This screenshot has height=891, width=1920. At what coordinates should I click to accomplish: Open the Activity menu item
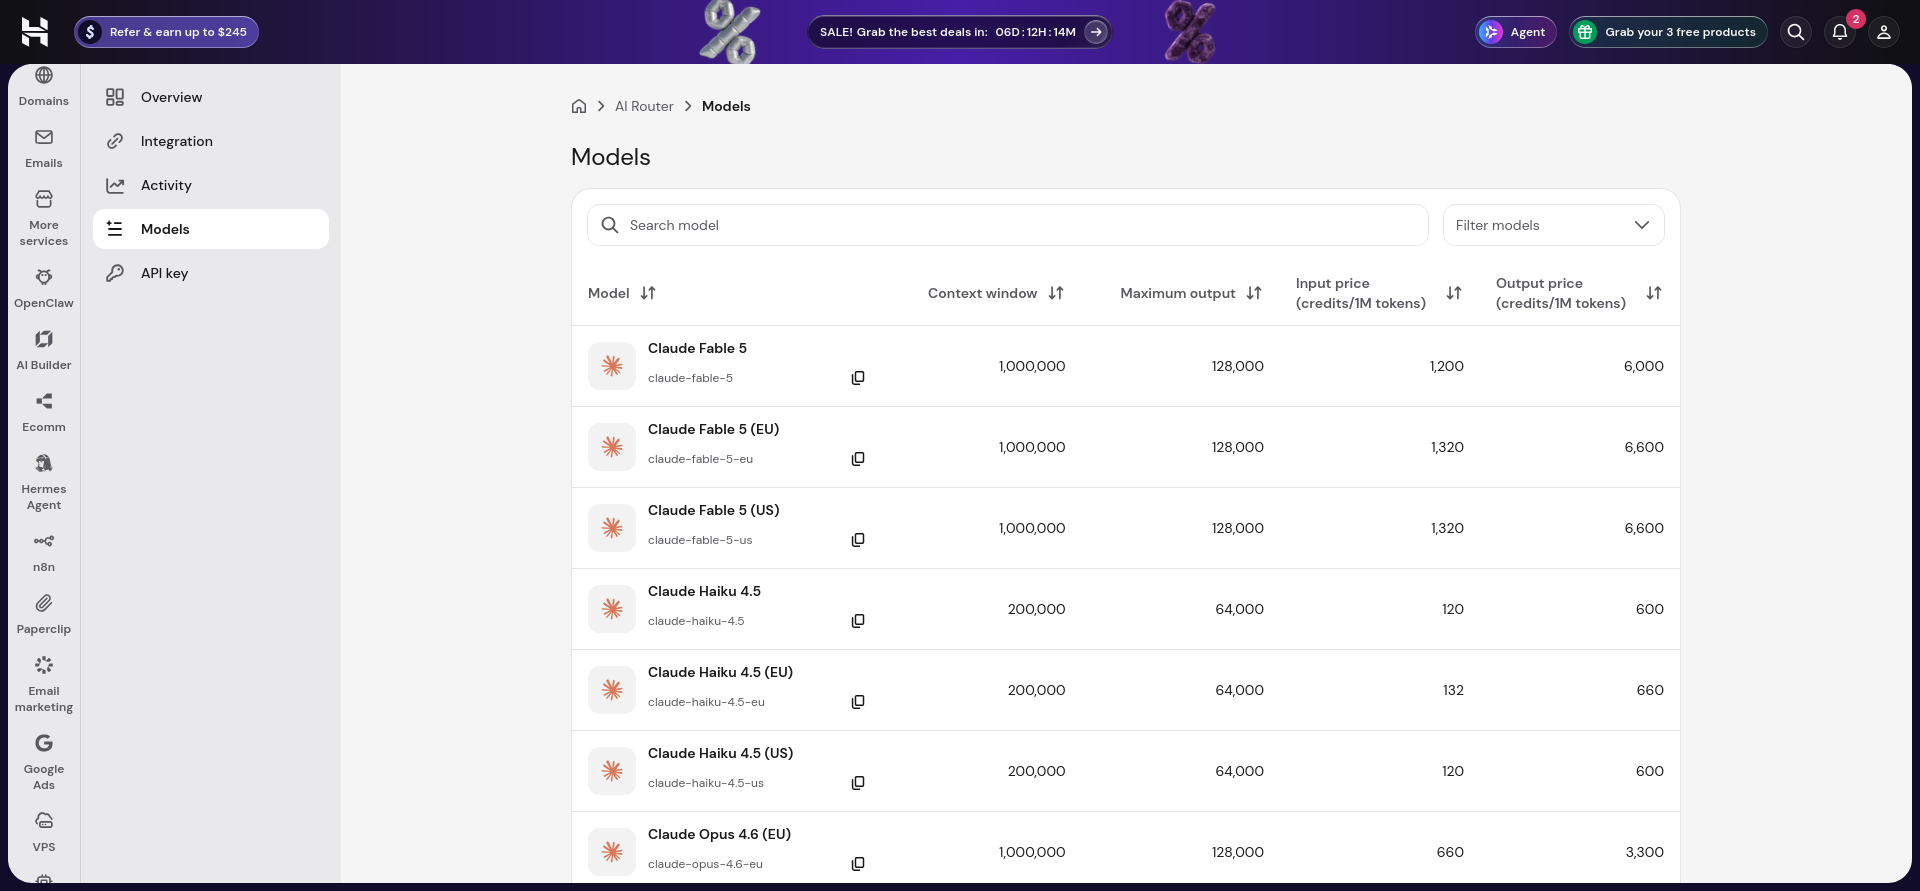coord(211,185)
